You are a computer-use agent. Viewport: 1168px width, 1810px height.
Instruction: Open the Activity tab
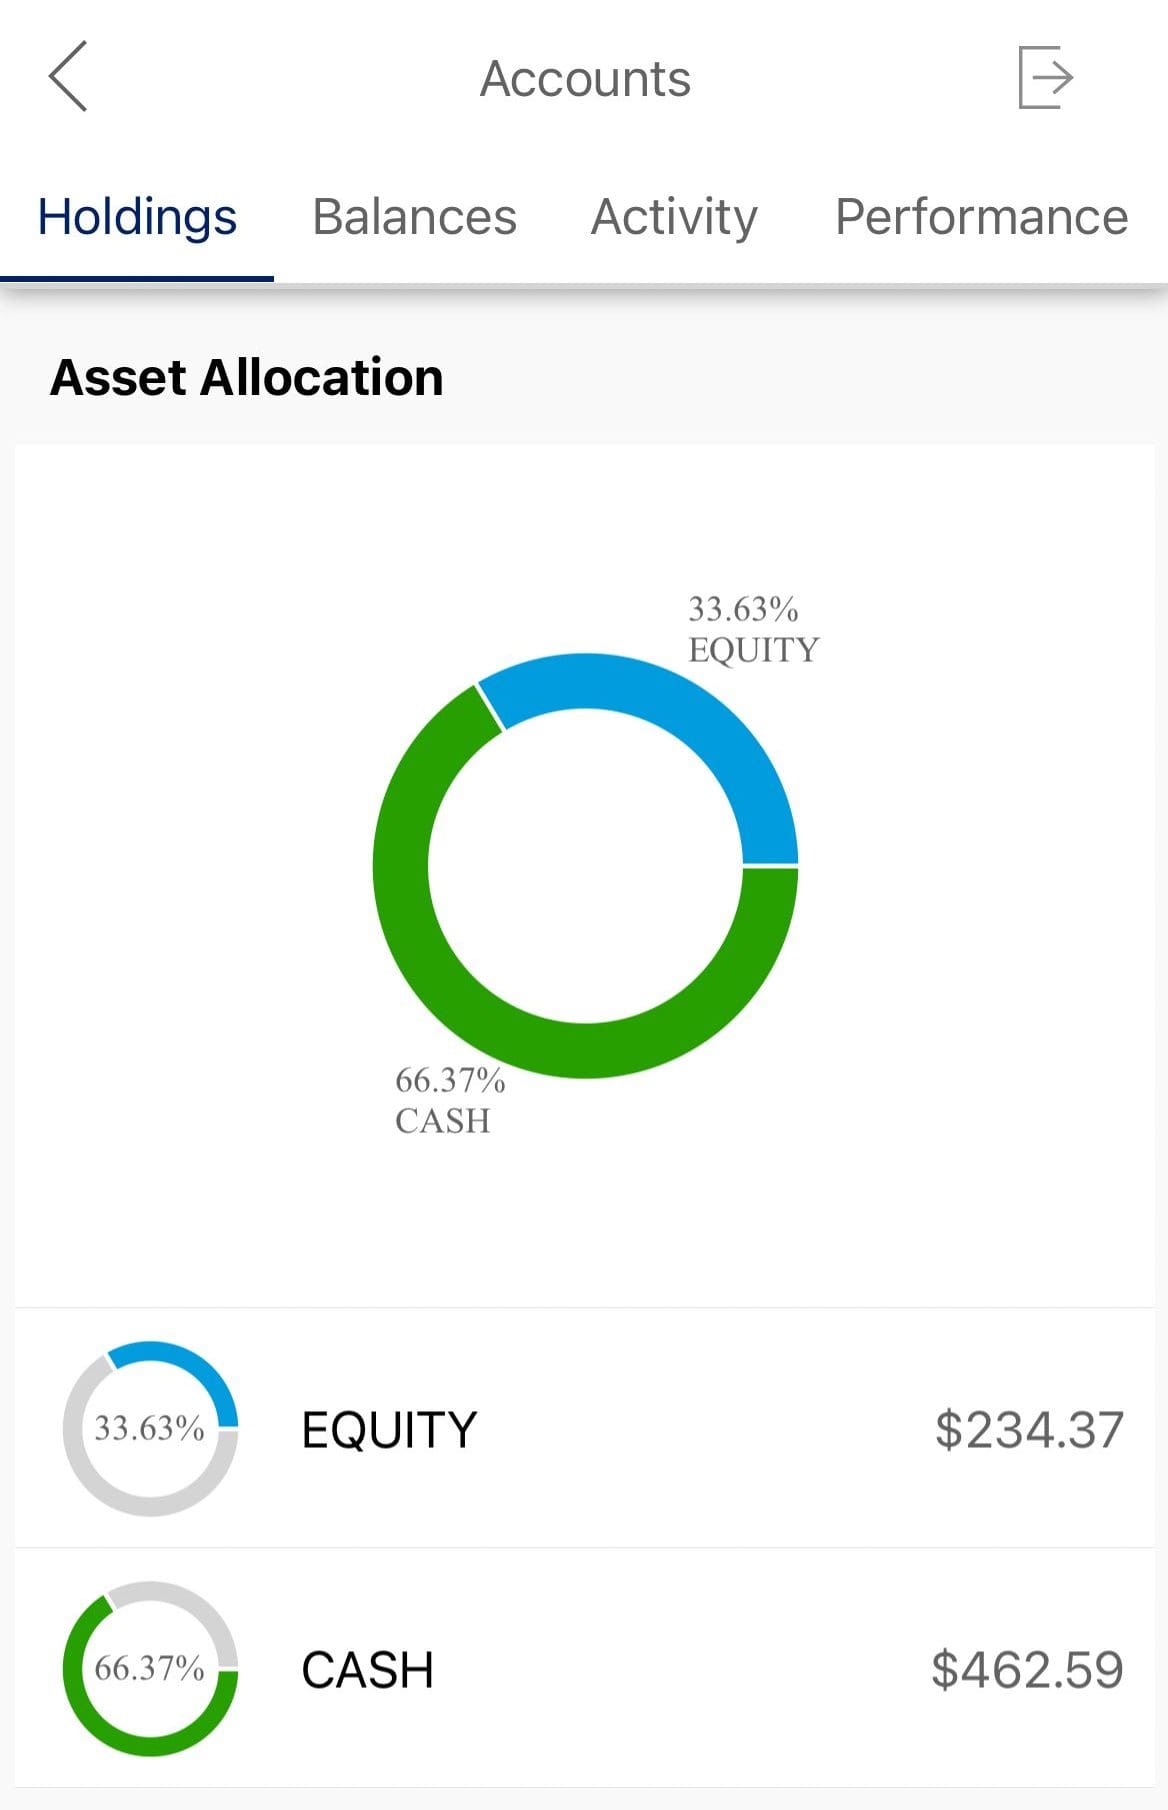click(674, 216)
